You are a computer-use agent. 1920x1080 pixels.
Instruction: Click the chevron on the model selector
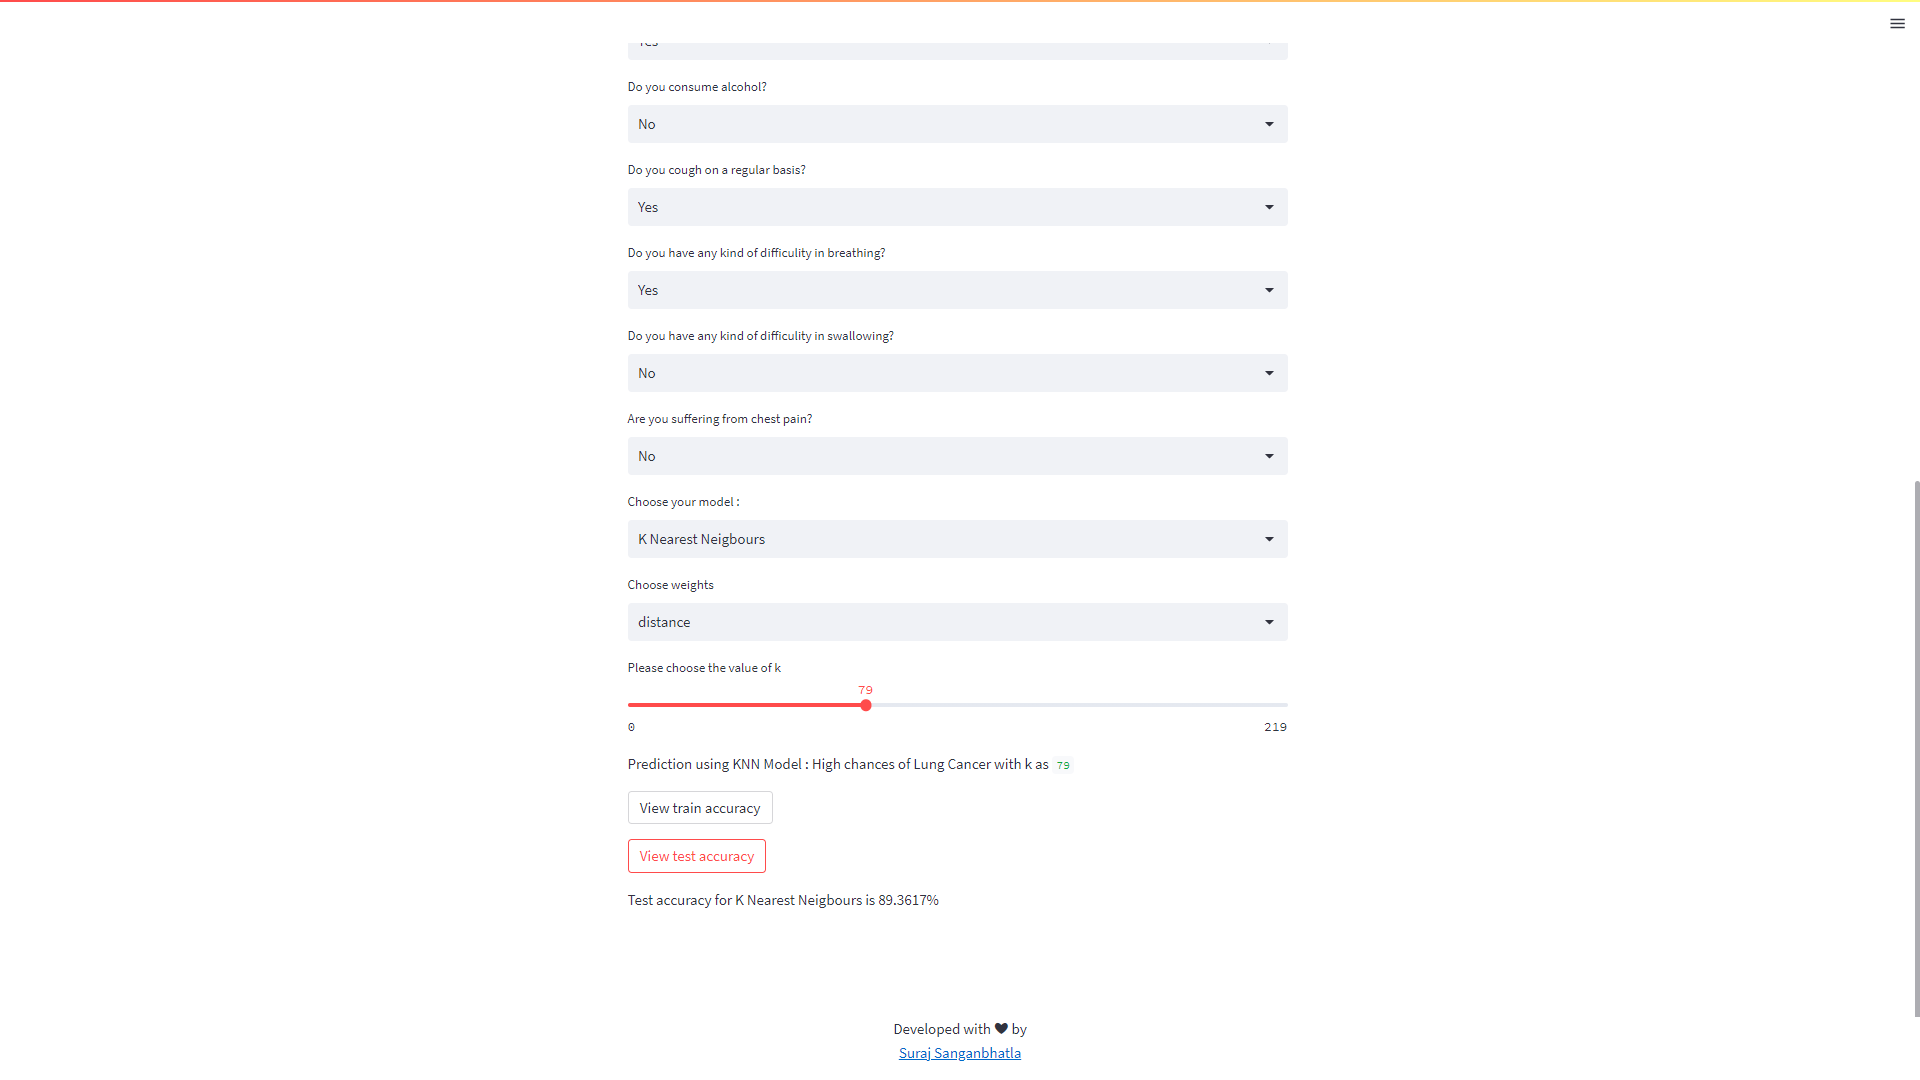[1268, 539]
